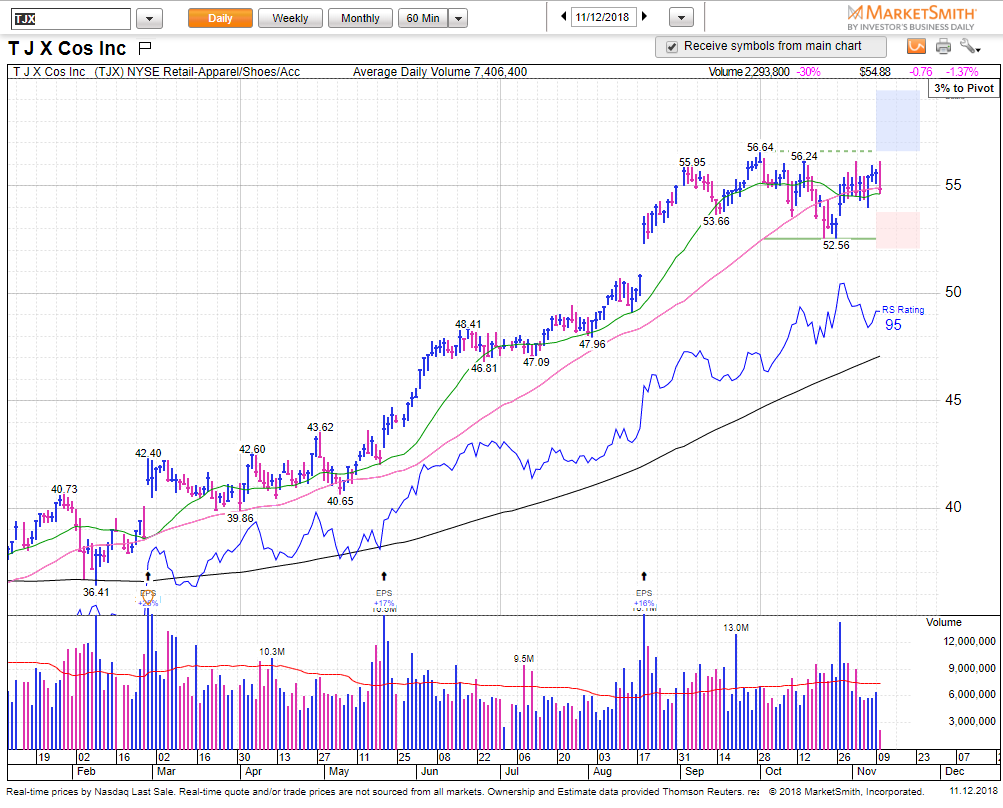Viewport: 1003px width, 808px height.
Task: Select the EPS +16% earnings marker
Action: (x=644, y=598)
